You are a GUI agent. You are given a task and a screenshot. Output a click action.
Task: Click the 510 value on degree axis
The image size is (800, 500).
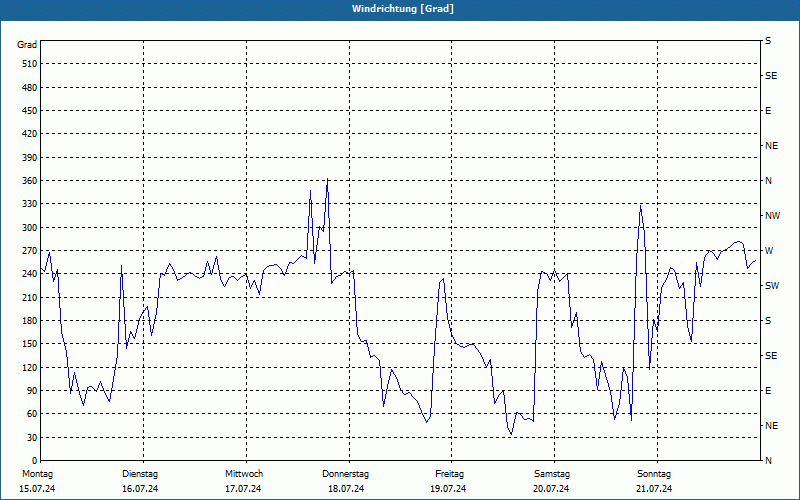click(x=30, y=64)
